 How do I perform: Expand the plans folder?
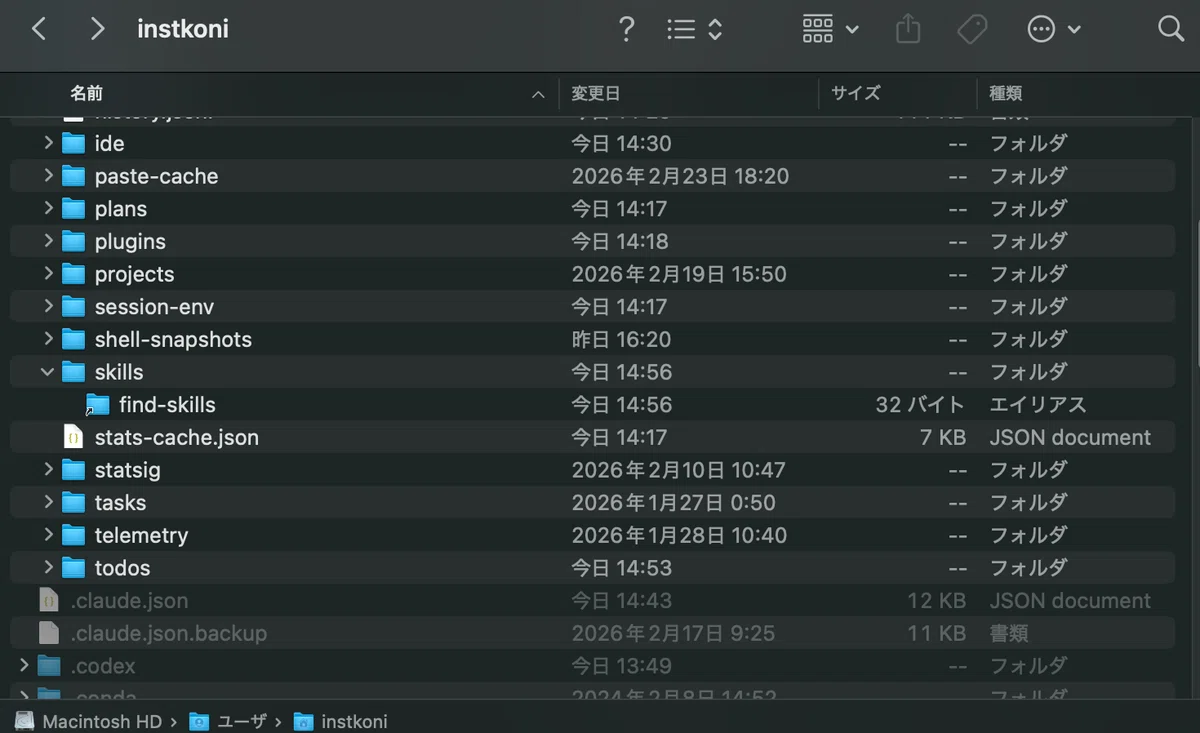point(48,208)
